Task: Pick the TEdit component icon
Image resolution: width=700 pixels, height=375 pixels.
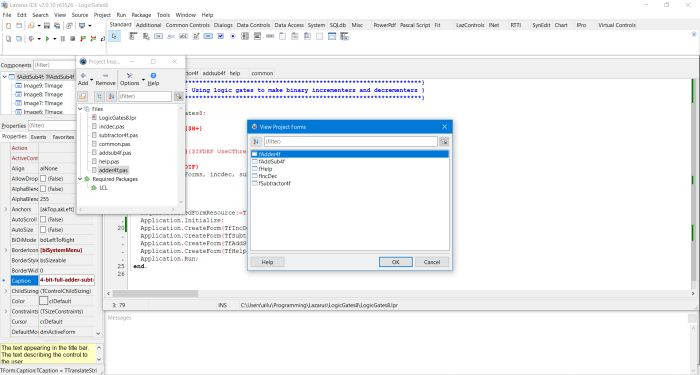Action: (x=183, y=36)
